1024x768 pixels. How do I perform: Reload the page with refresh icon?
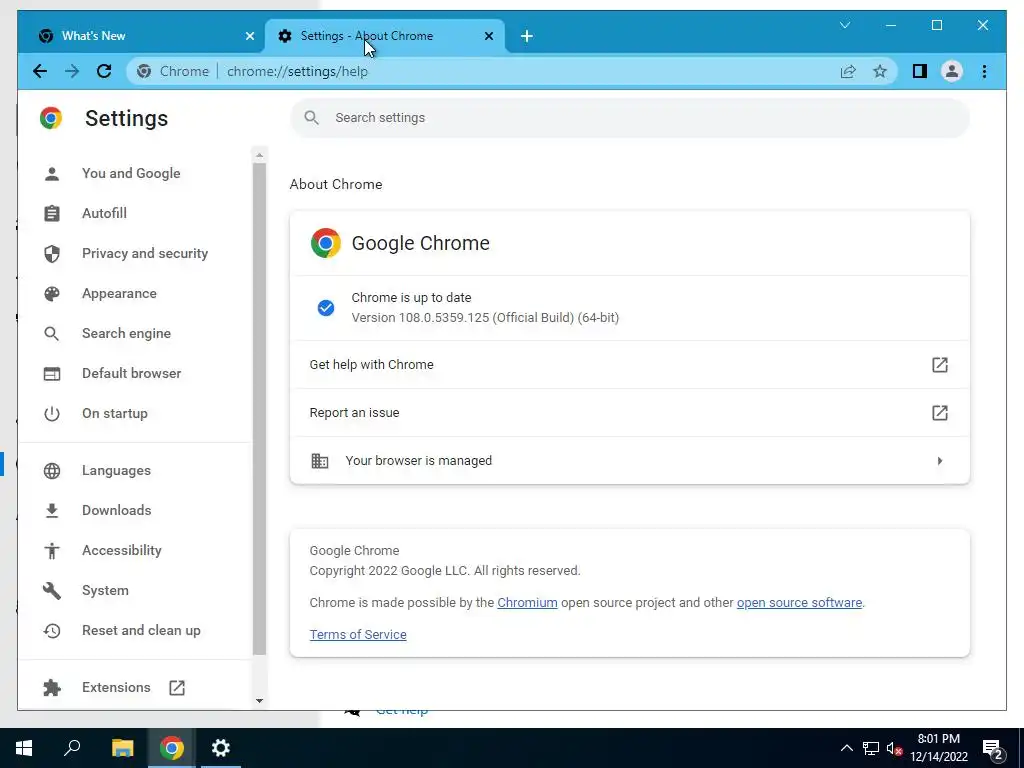point(104,71)
